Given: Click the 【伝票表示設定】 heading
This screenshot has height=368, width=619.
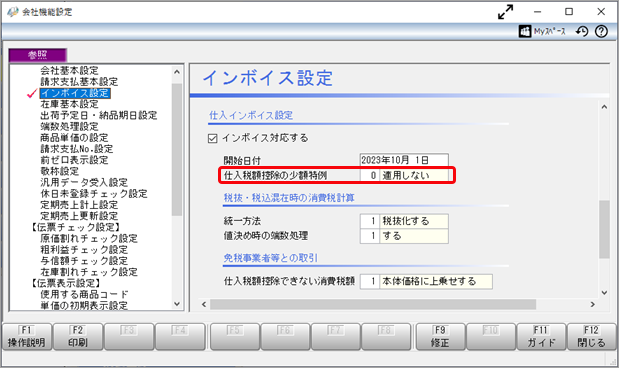Looking at the screenshot, I should click(66, 283).
